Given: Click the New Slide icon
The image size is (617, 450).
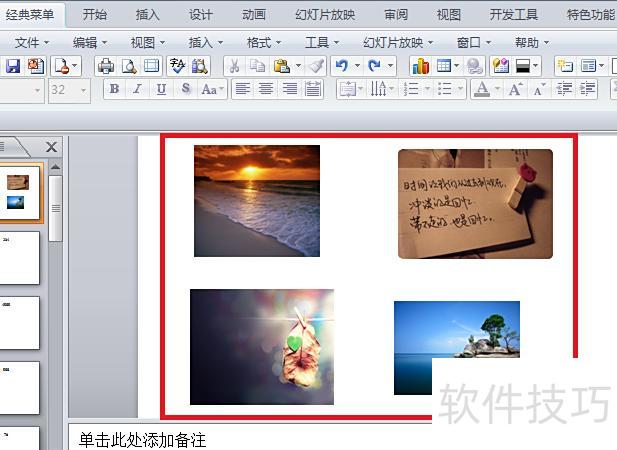Looking at the screenshot, I should pyautogui.click(x=565, y=66).
